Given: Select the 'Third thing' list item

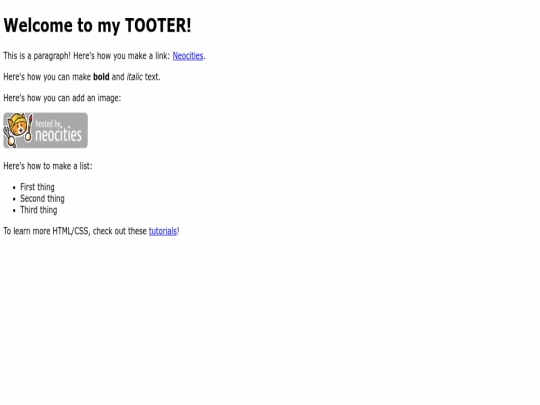Looking at the screenshot, I should point(39,210).
